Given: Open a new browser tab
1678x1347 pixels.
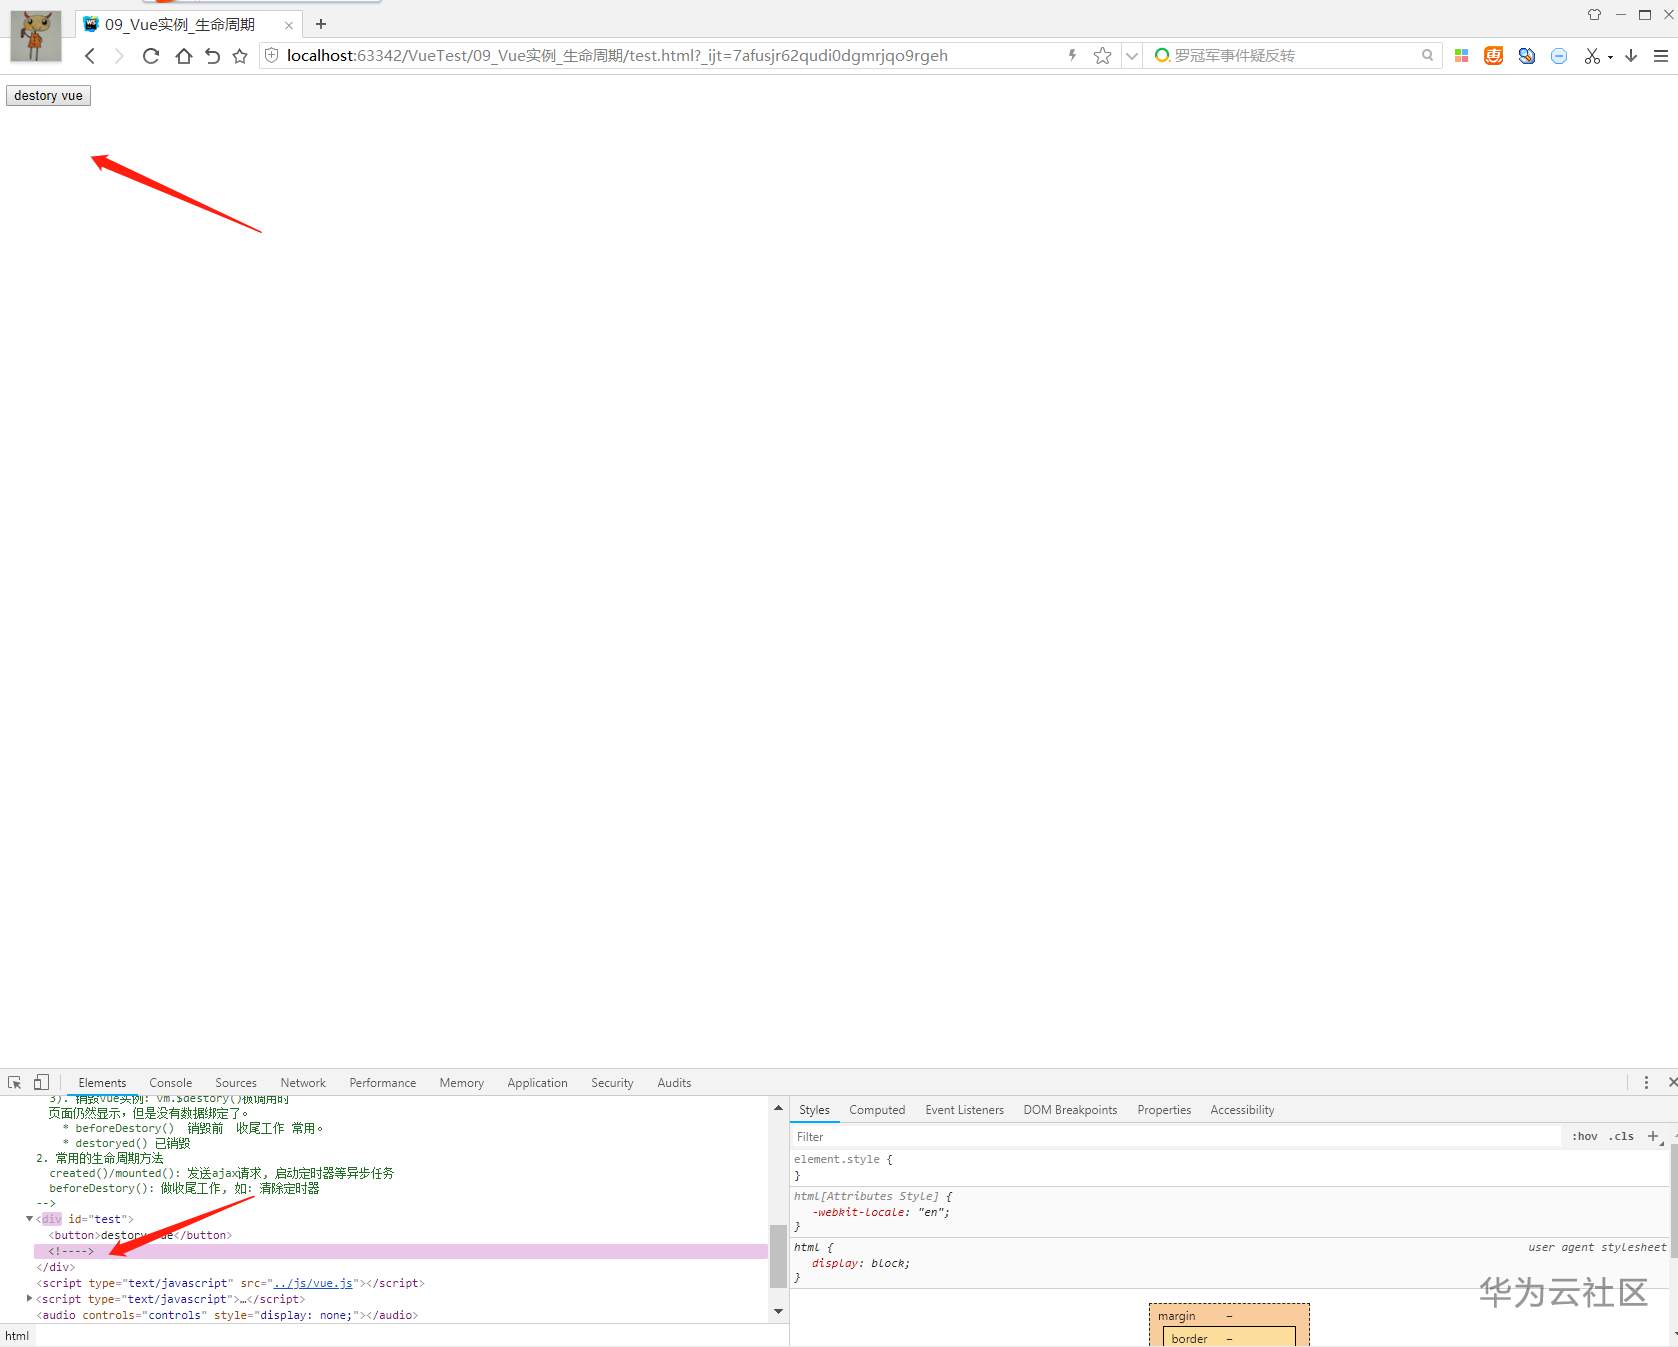Looking at the screenshot, I should point(321,24).
